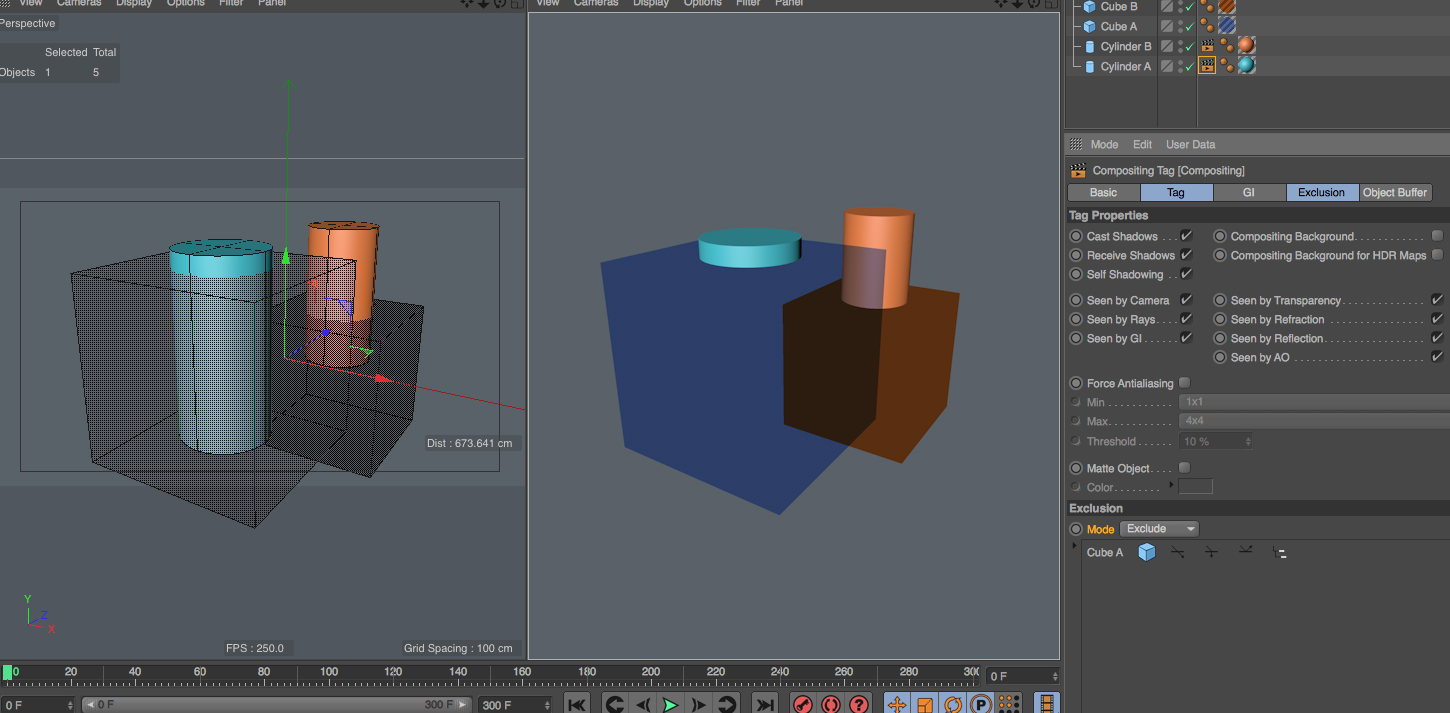
Task: Go to the previous key
Action: (614, 704)
